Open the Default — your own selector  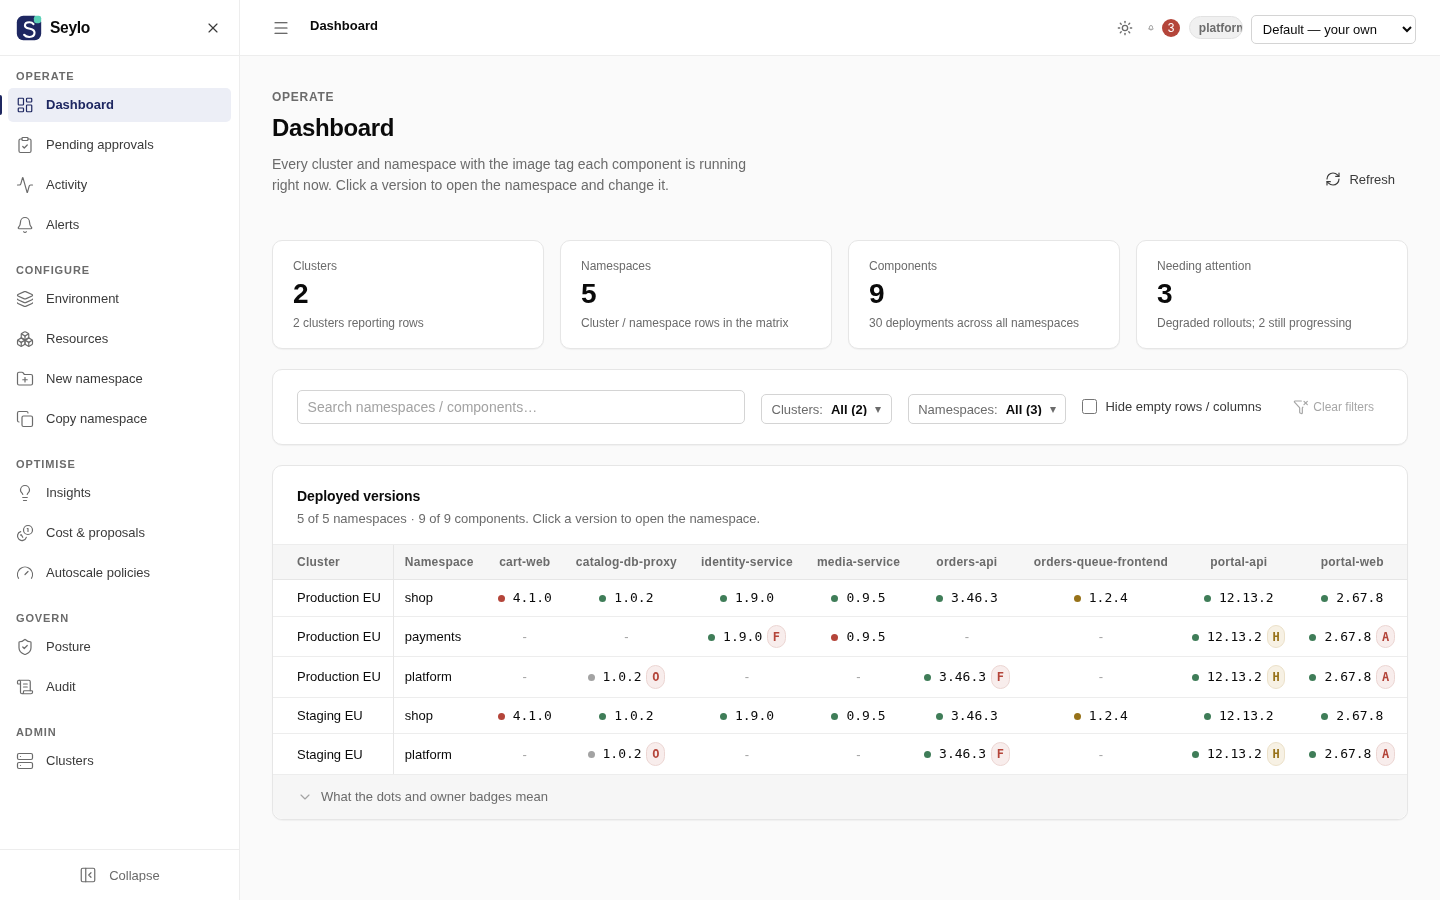point(1333,29)
